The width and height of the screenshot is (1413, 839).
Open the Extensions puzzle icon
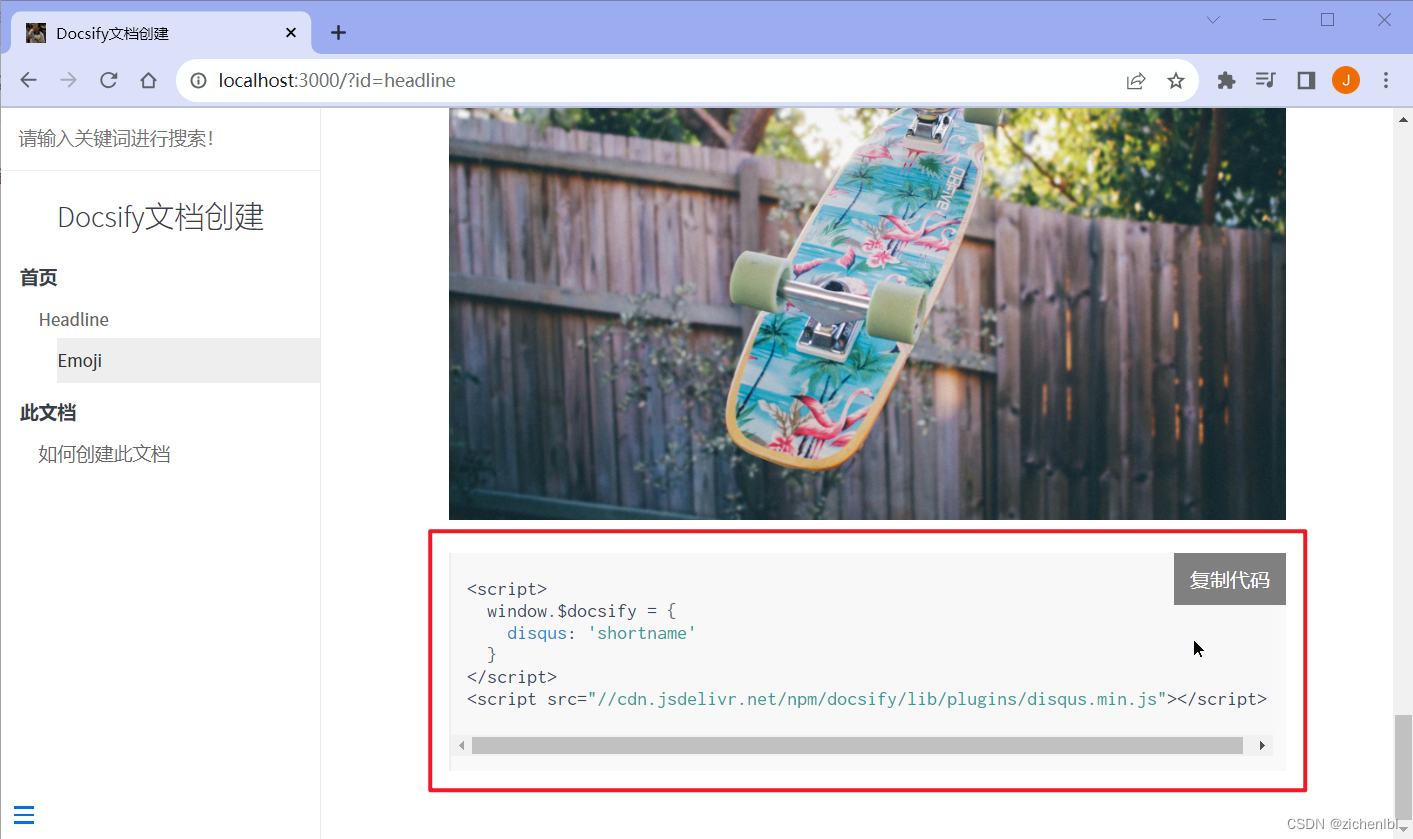pyautogui.click(x=1226, y=81)
